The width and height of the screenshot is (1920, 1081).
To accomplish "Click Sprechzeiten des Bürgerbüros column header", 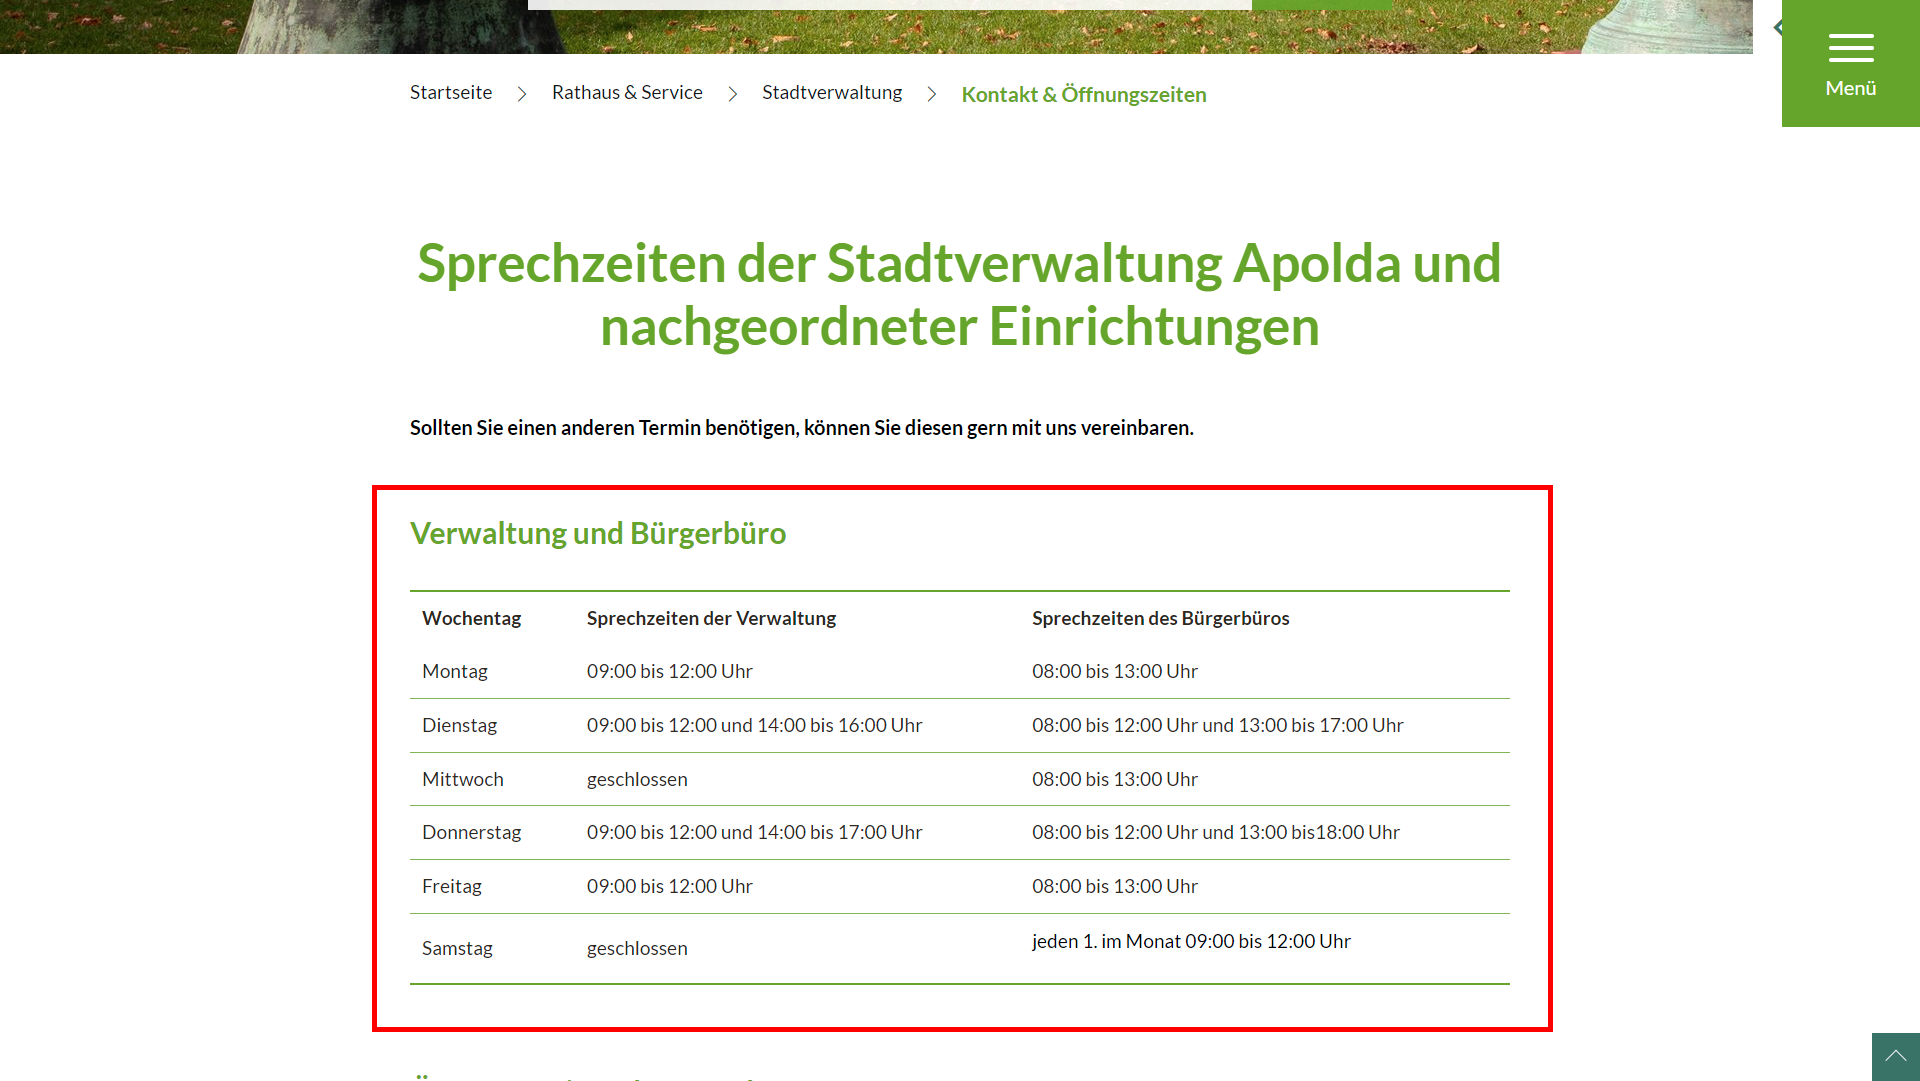I will pyautogui.click(x=1160, y=618).
